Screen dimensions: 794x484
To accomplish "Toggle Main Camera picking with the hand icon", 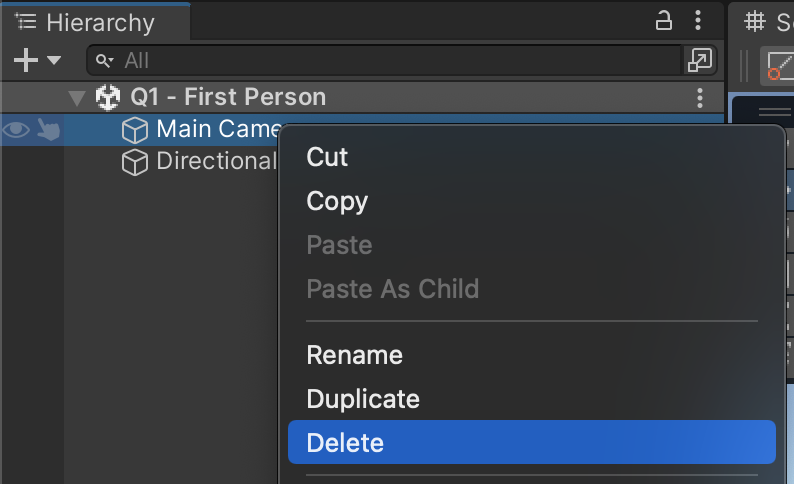I will click(47, 129).
